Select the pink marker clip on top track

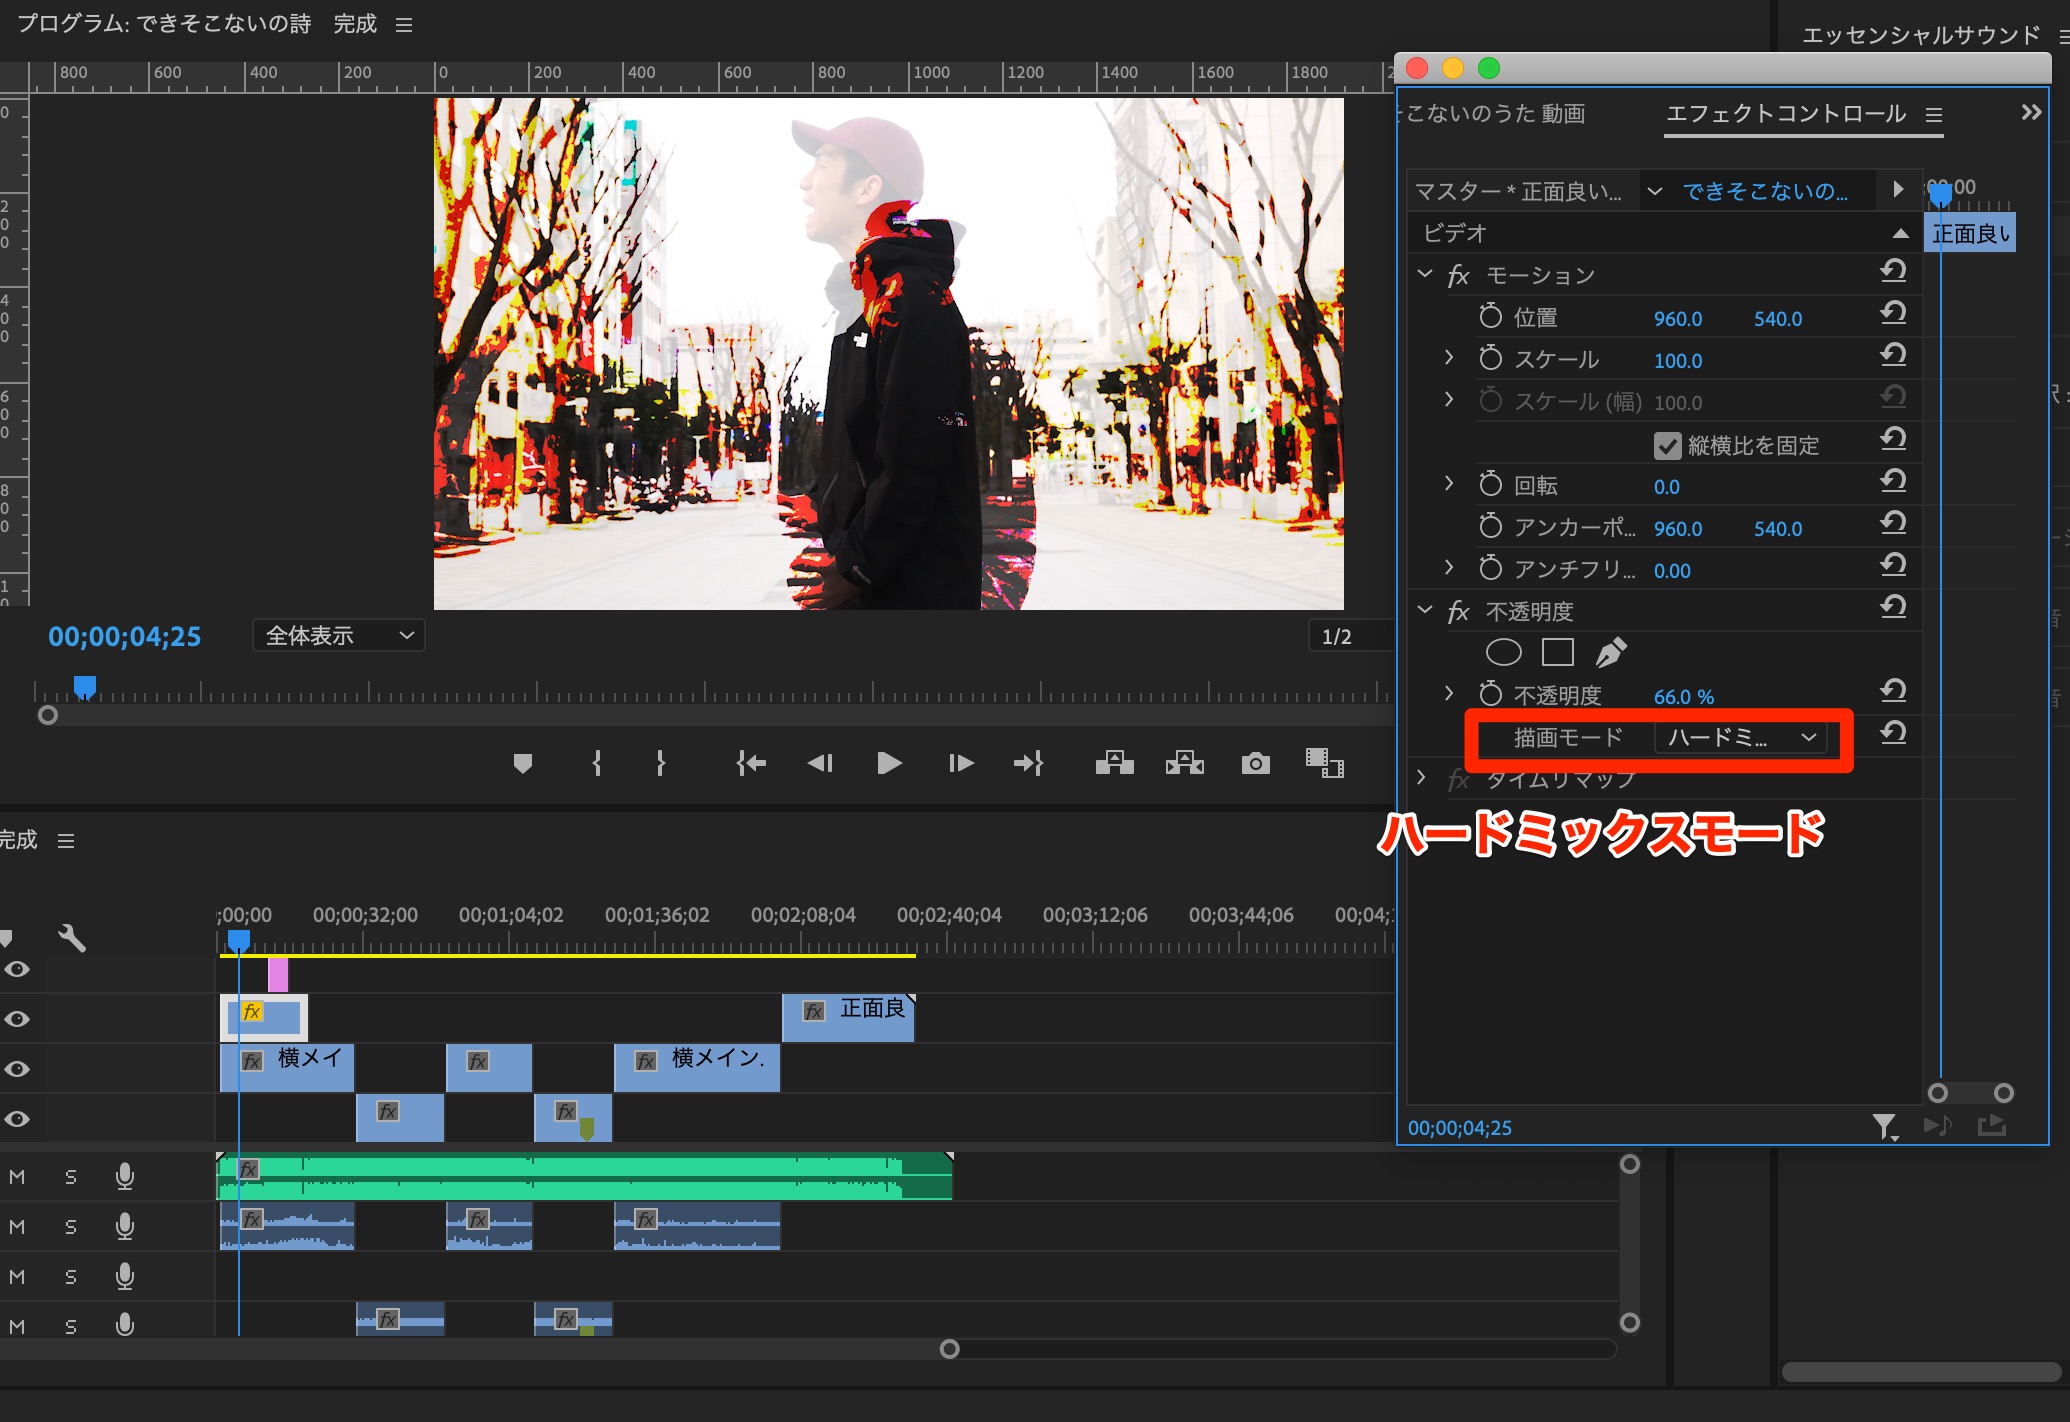coord(278,975)
